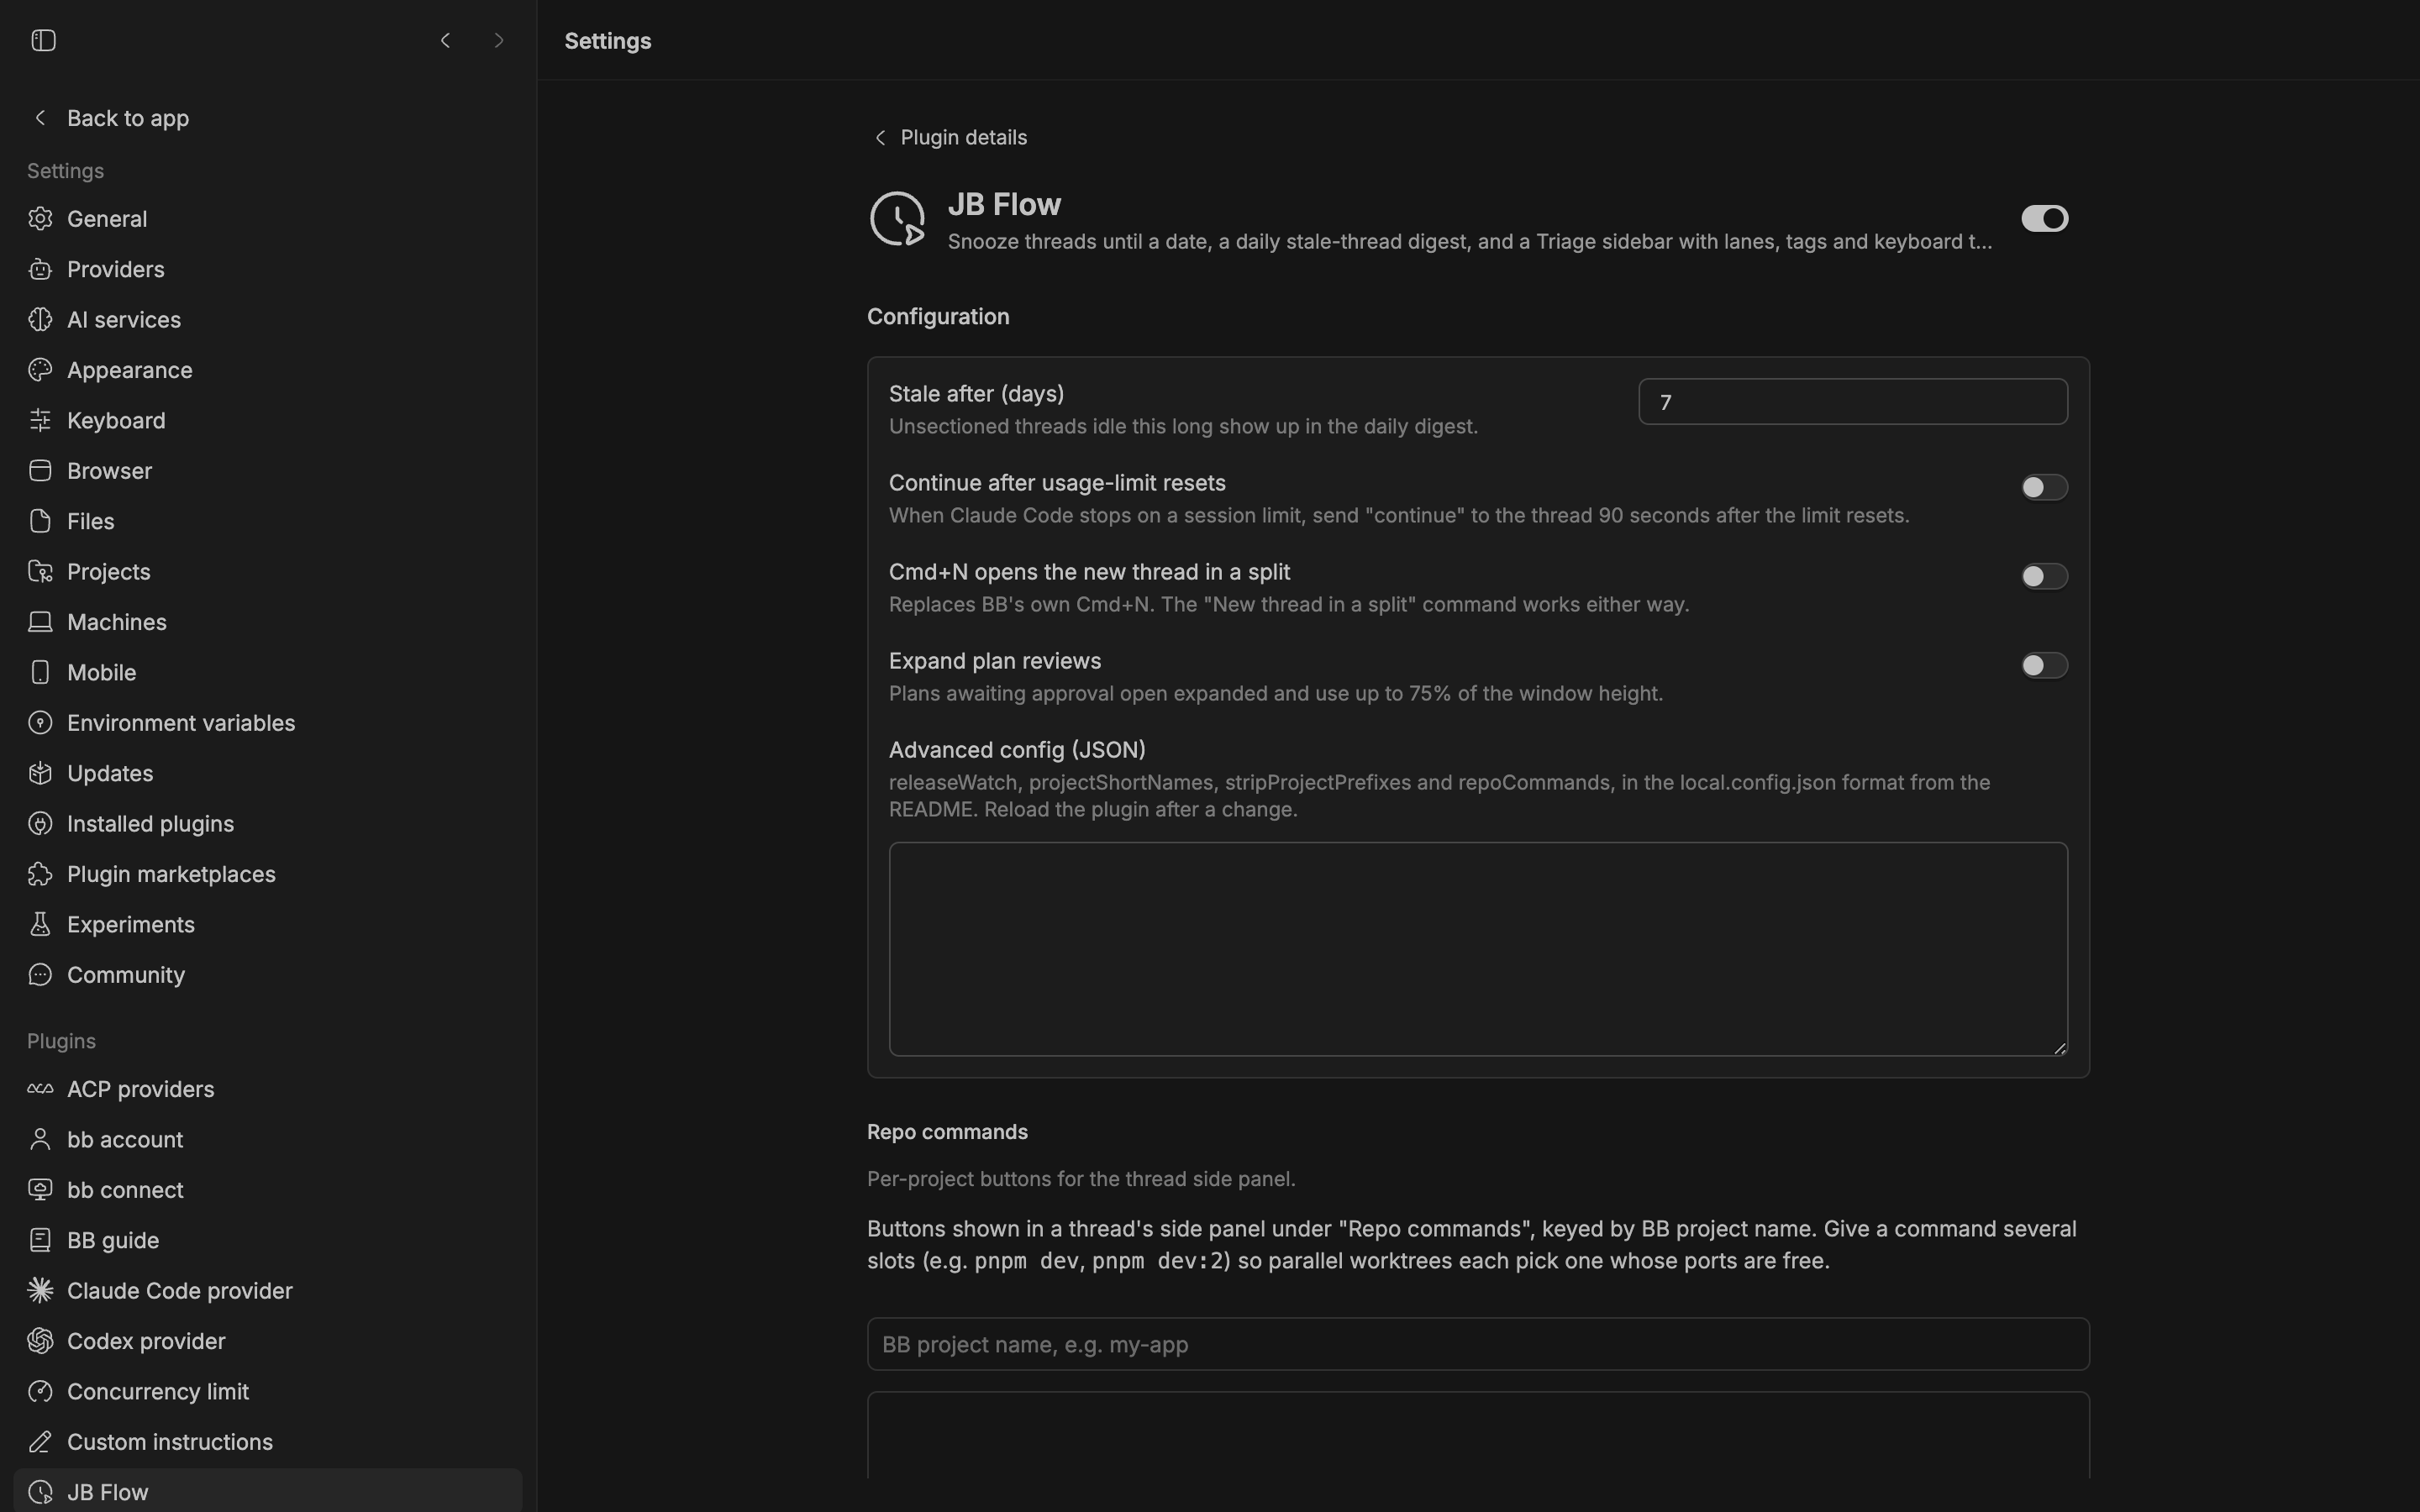The height and width of the screenshot is (1512, 2420).
Task: Open Environment variables settings
Action: (268, 723)
